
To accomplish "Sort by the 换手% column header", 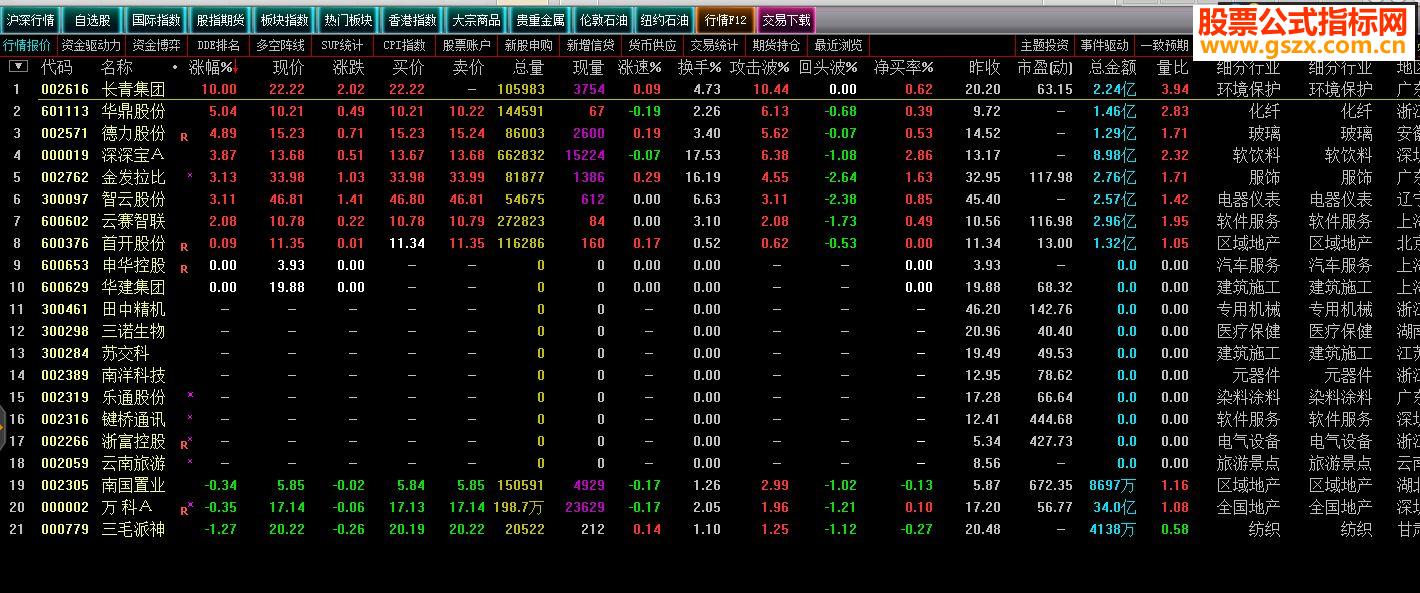I will 700,67.
